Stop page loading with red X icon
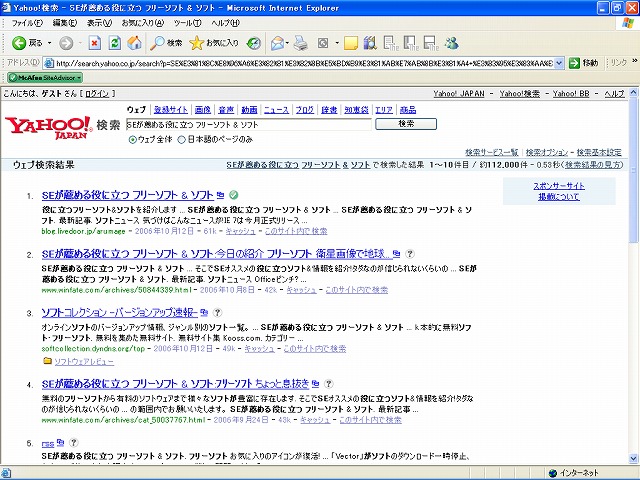Screen dimensions: 640x480 [x=95, y=43]
